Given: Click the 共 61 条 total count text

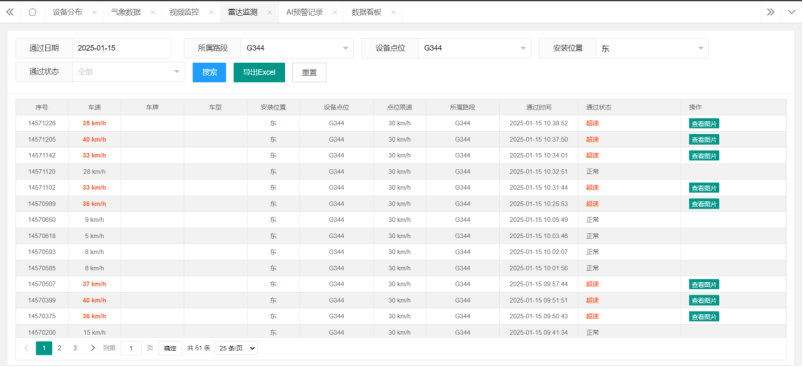Looking at the screenshot, I should [199, 348].
